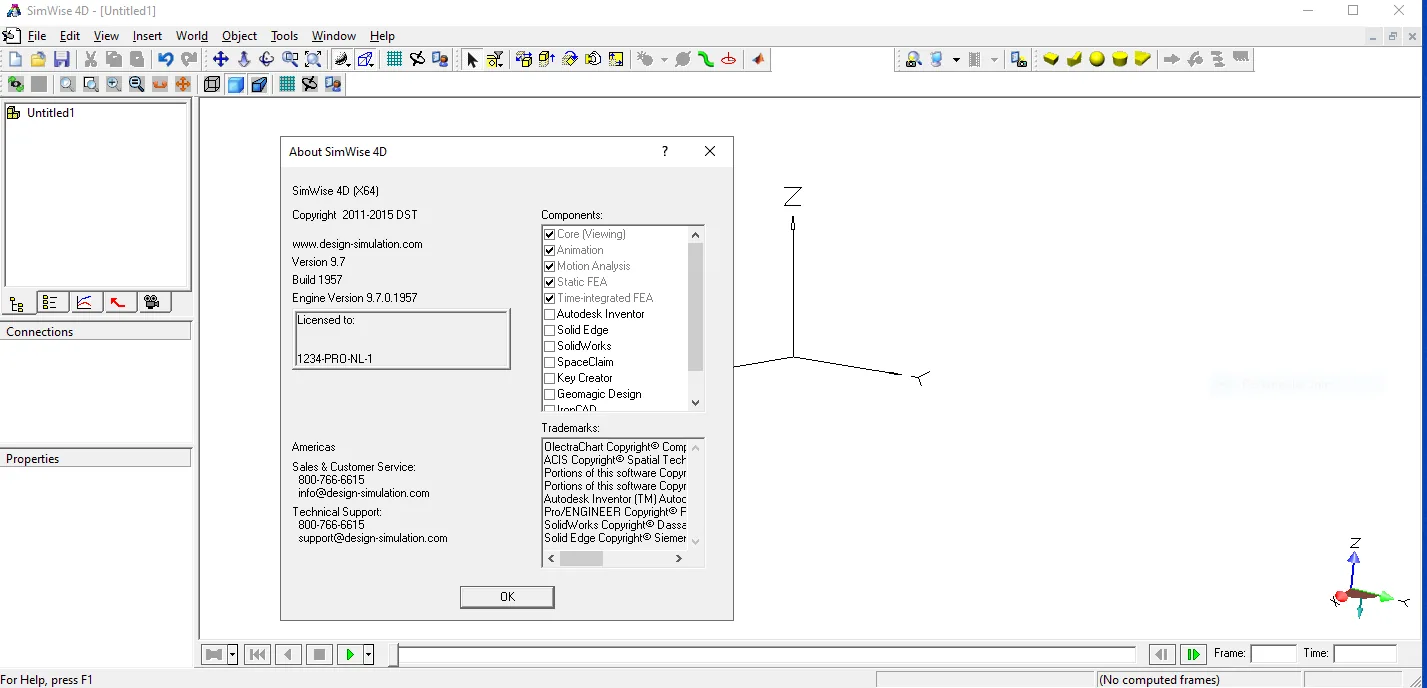
Task: Click rewind to start button
Action: point(258,655)
